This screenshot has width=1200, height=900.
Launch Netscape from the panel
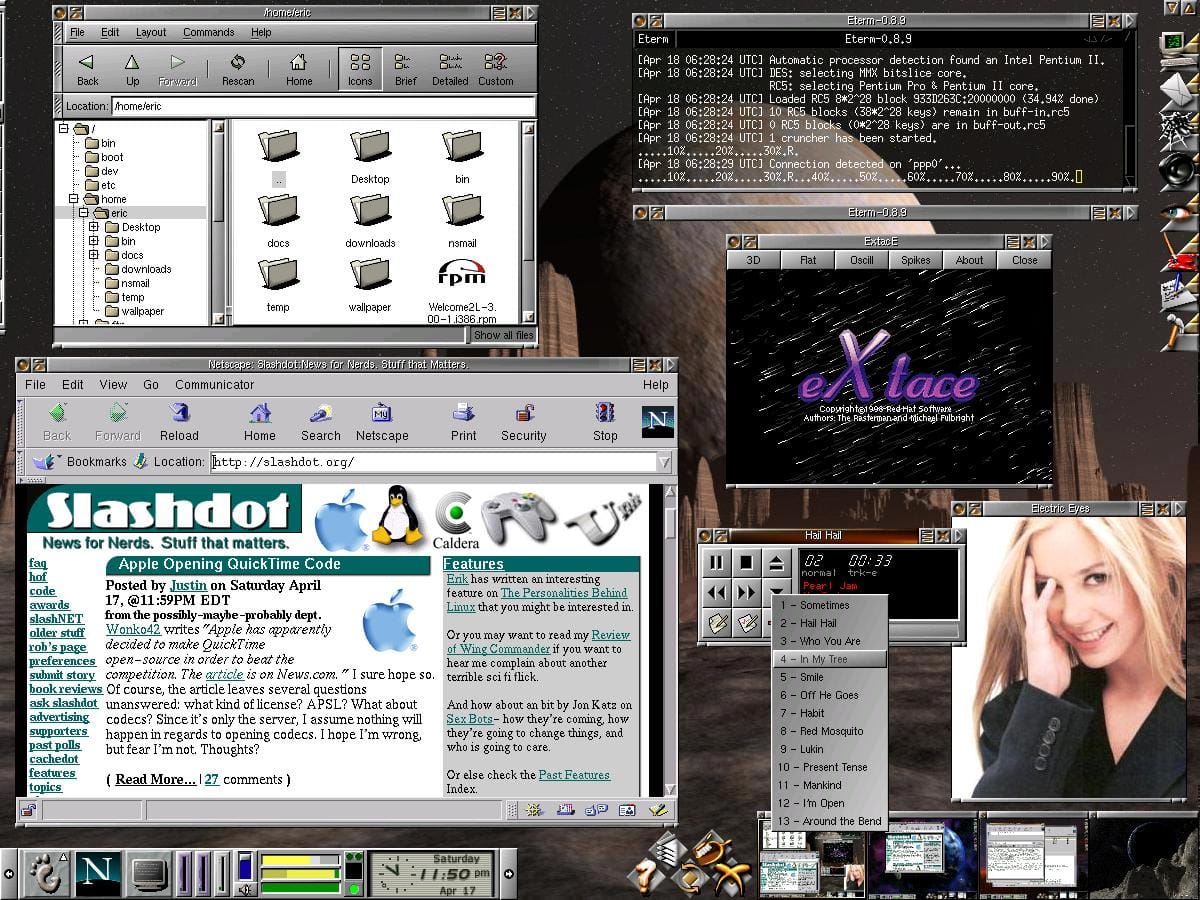[x=97, y=872]
